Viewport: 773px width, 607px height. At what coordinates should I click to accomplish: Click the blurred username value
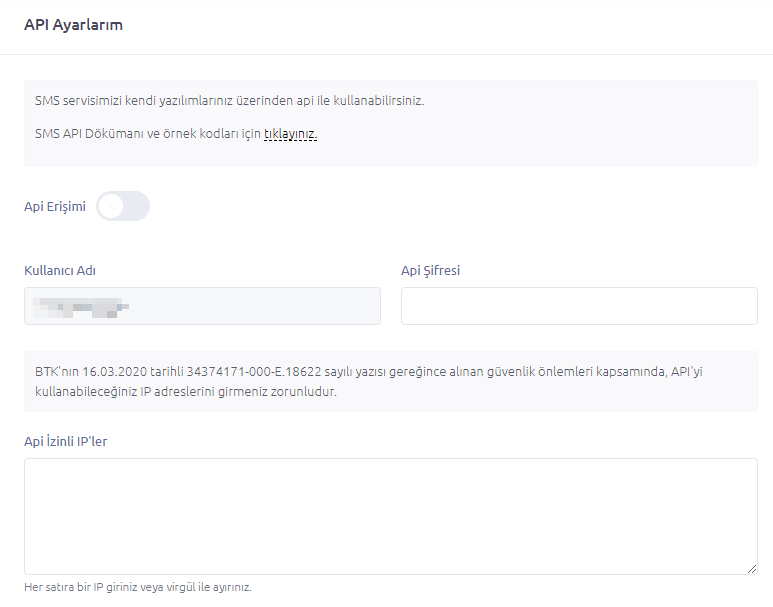point(82,306)
